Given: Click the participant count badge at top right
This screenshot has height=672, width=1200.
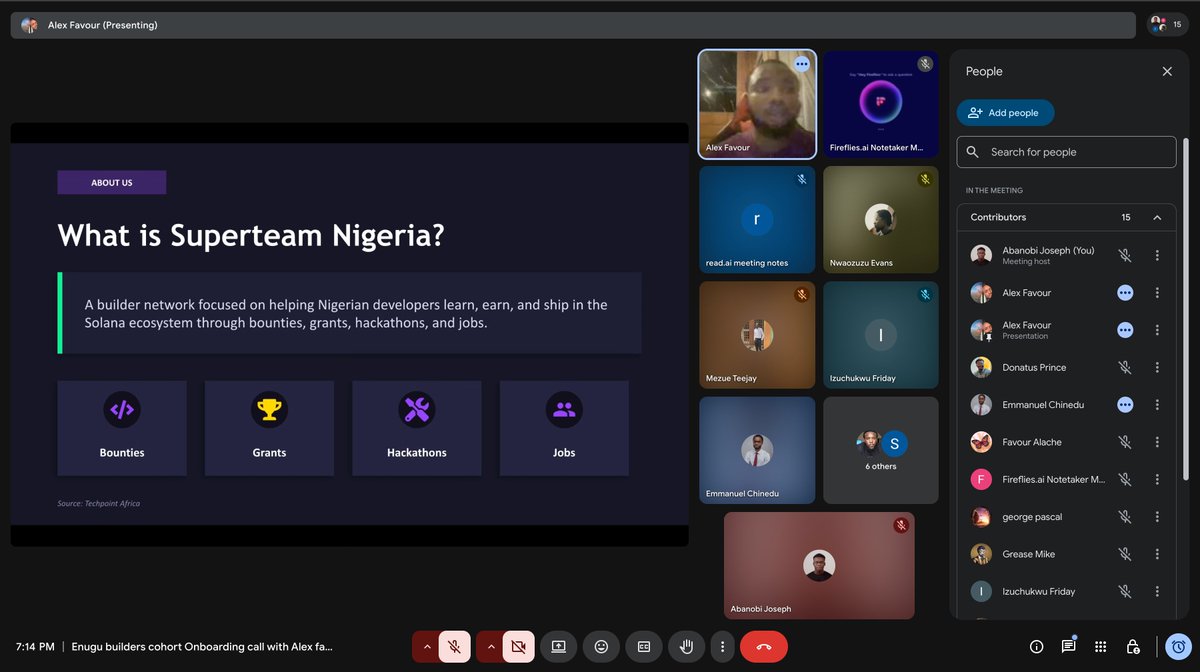Looking at the screenshot, I should 1169,25.
